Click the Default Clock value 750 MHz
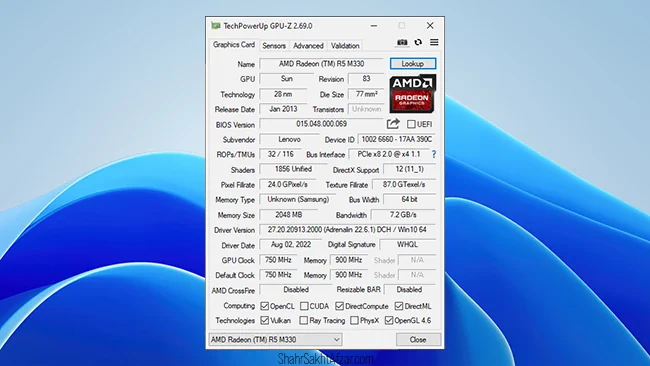 279,275
